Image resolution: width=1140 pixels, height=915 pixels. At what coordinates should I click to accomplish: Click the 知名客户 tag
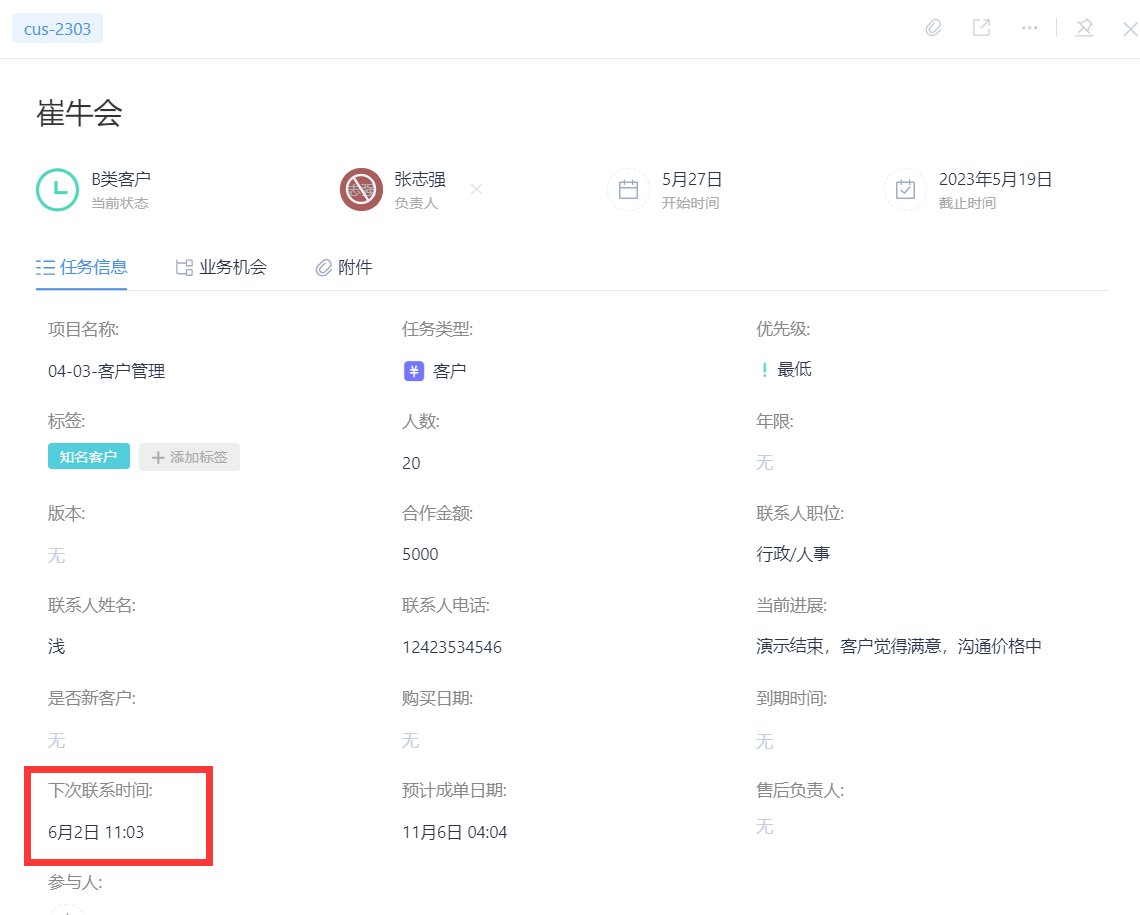pos(89,456)
